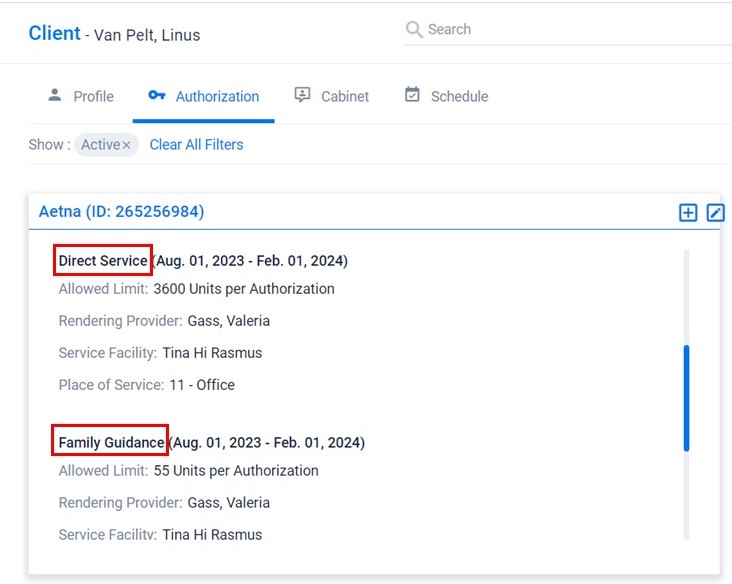Add a new authorization with plus icon
Image resolution: width=732 pixels, height=584 pixels.
point(688,212)
